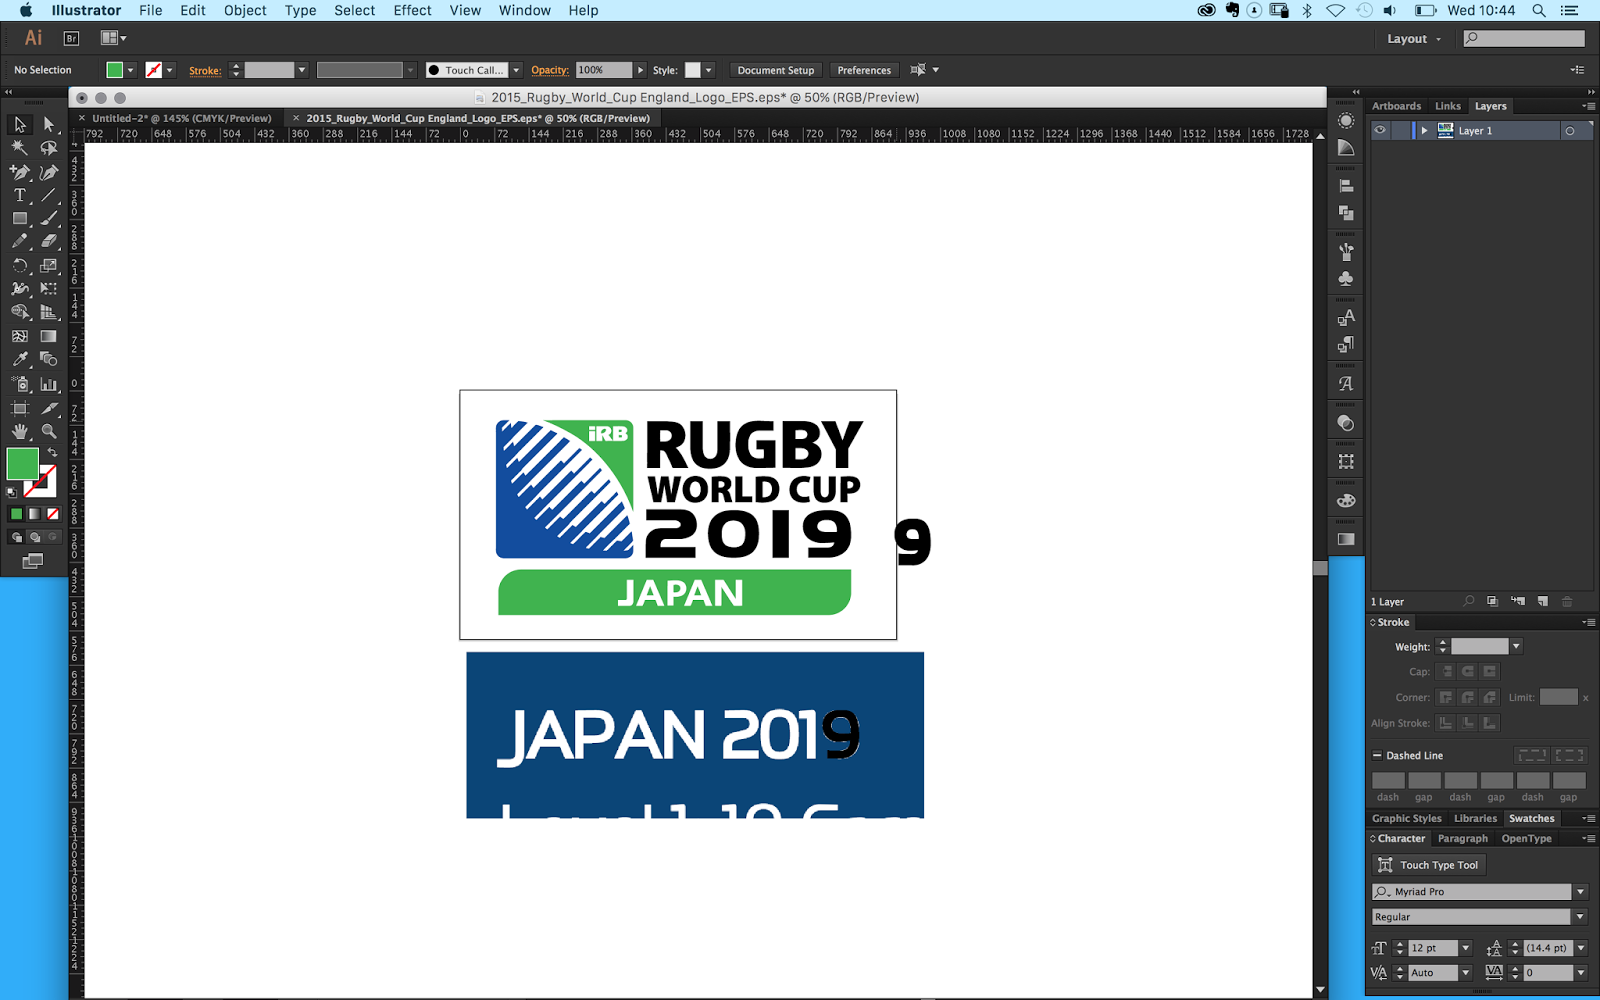Click the Touch Type Tool button
1600x1000 pixels.
click(x=1429, y=865)
